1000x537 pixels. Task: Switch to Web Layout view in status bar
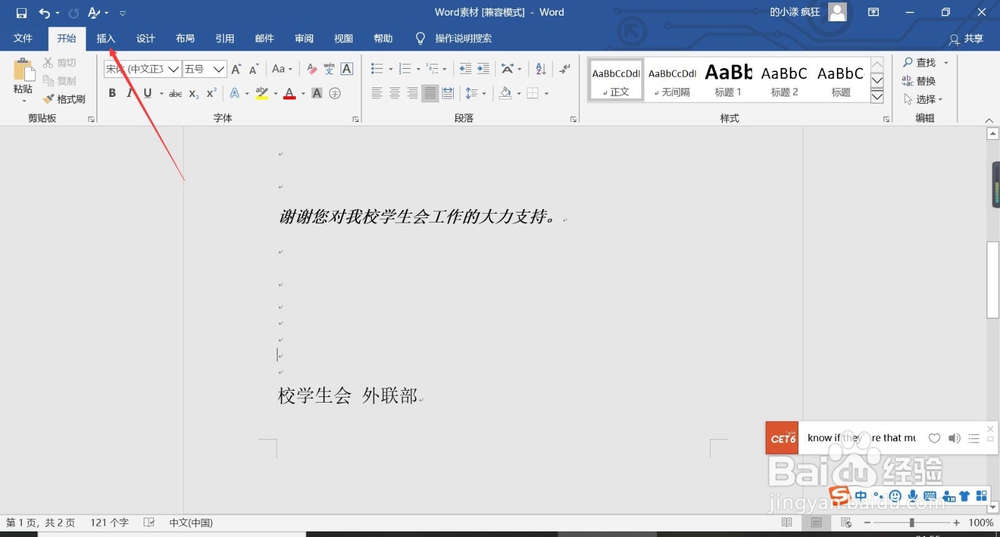(x=846, y=522)
